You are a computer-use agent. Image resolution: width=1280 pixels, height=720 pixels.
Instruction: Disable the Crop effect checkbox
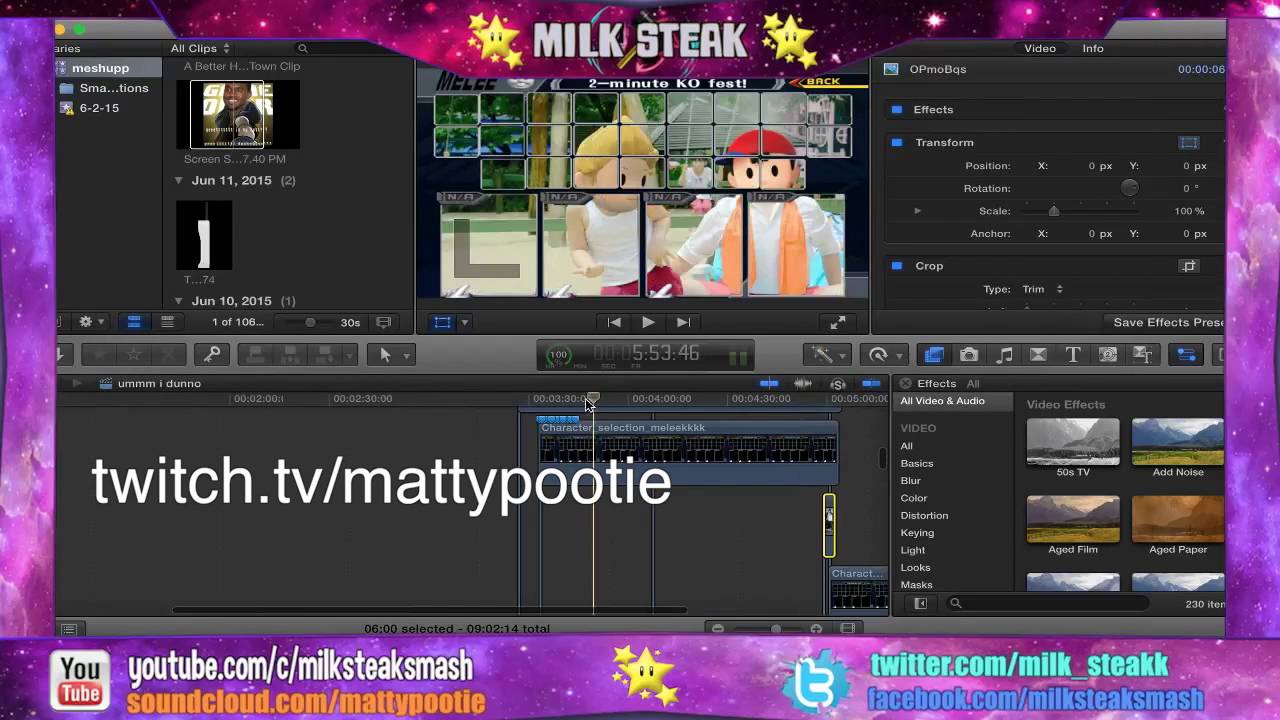tap(897, 266)
